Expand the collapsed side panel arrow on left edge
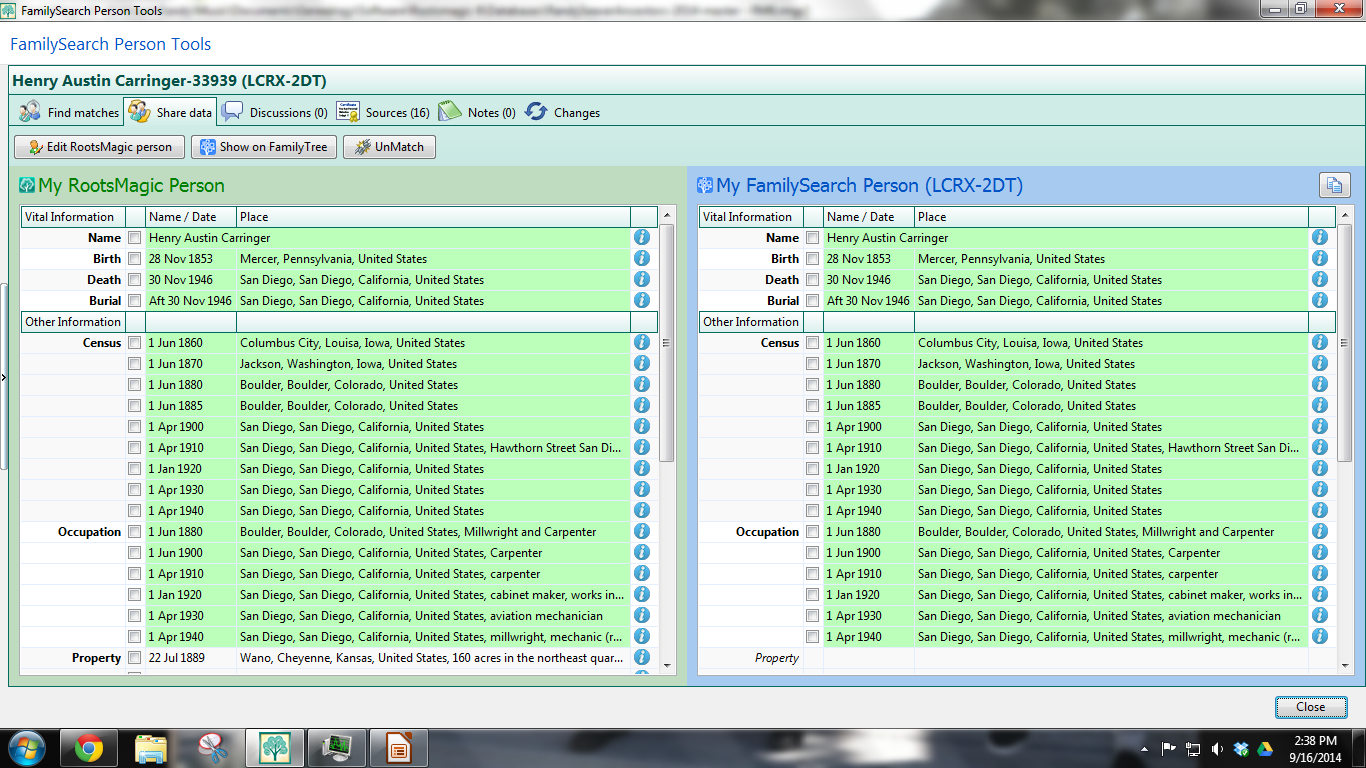 4,378
